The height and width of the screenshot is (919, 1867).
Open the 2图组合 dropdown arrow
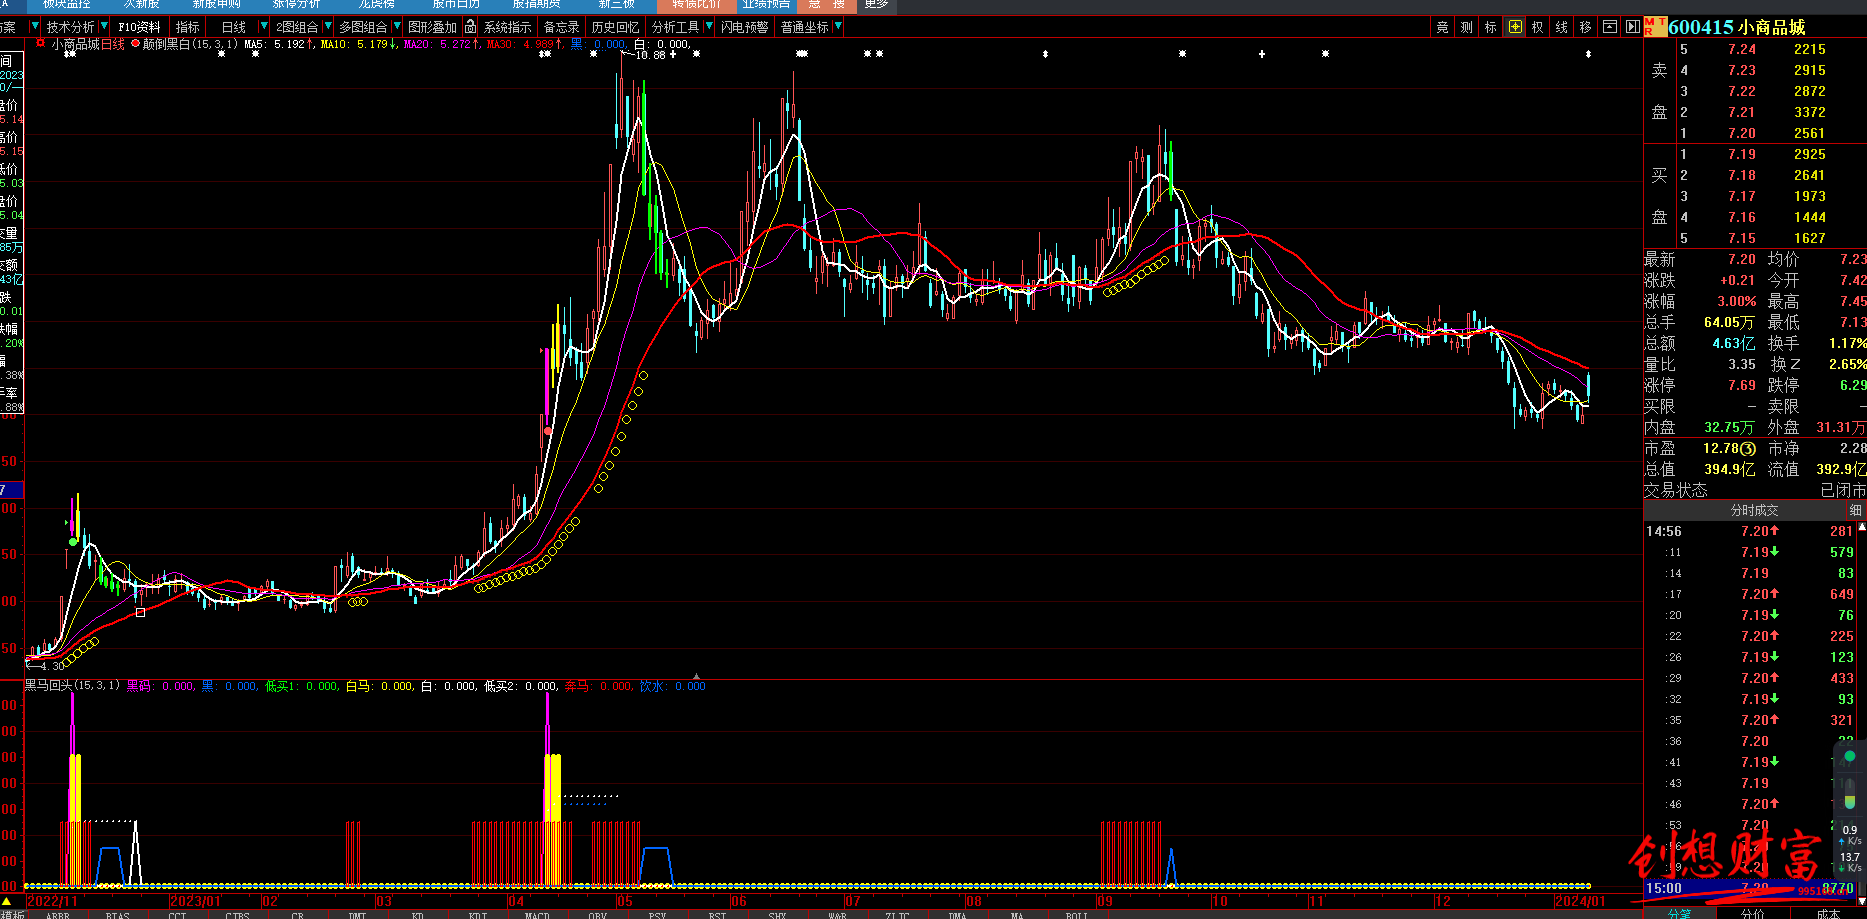[328, 27]
